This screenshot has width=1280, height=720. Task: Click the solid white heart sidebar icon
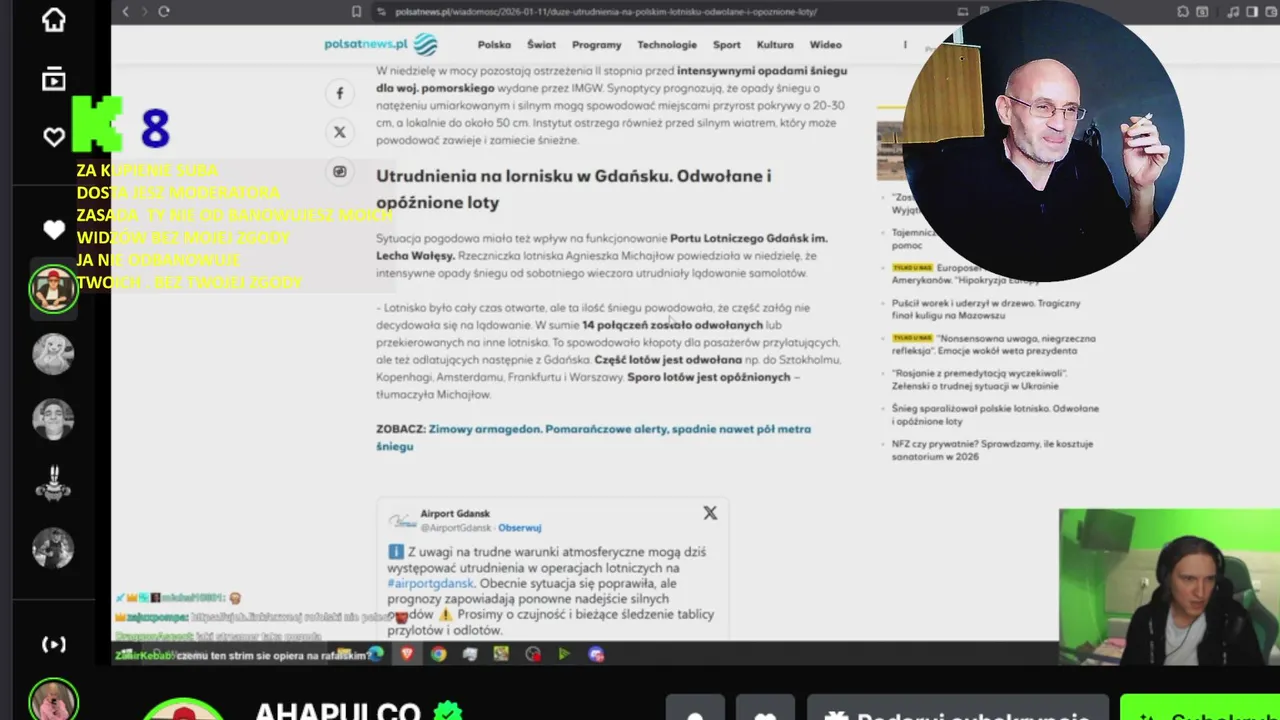point(54,230)
